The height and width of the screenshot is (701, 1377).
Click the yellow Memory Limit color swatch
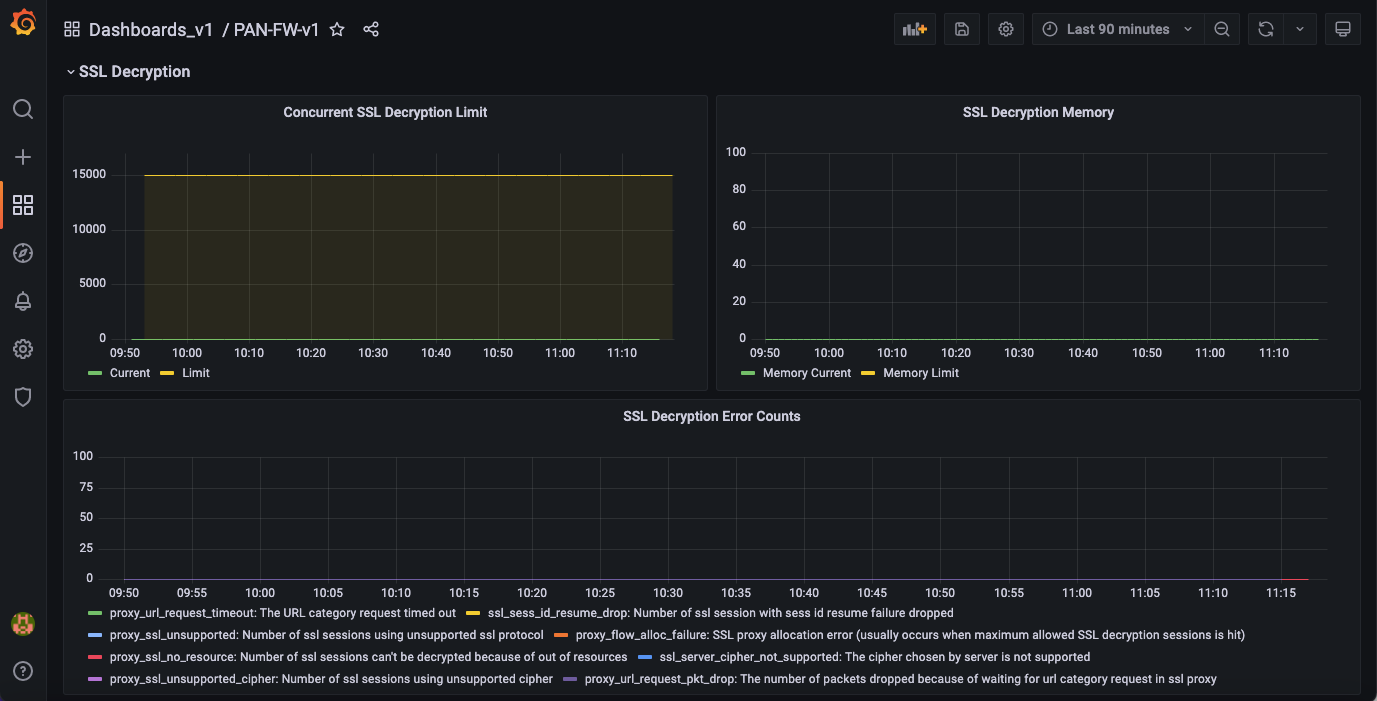[868, 373]
